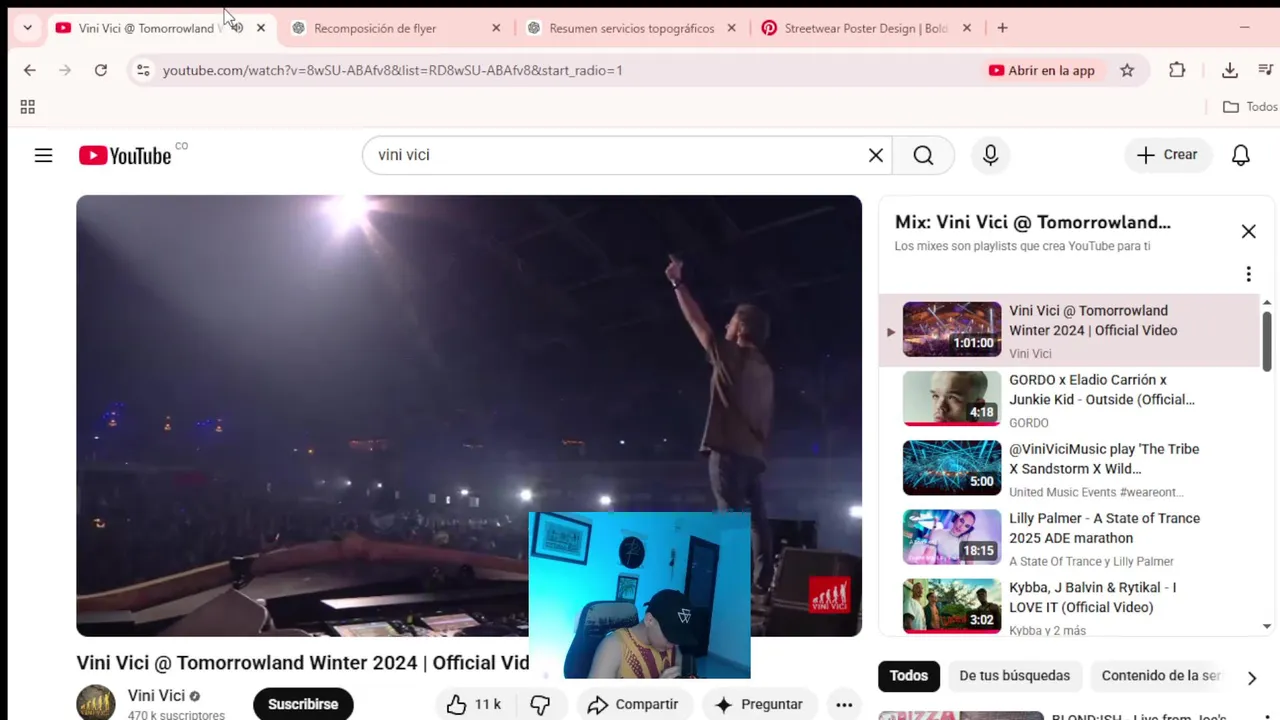Click the magnifier search button
Viewport: 1280px width, 720px height.
coord(923,155)
